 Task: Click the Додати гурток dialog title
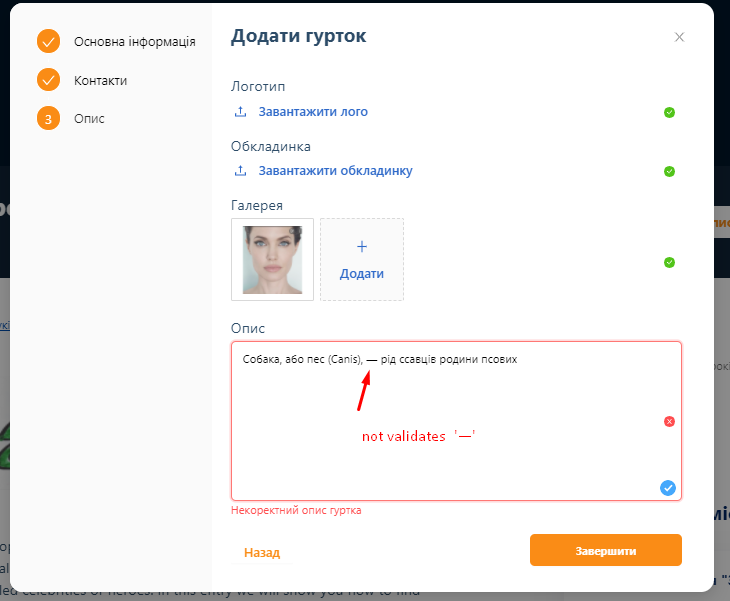pyautogui.click(x=298, y=36)
